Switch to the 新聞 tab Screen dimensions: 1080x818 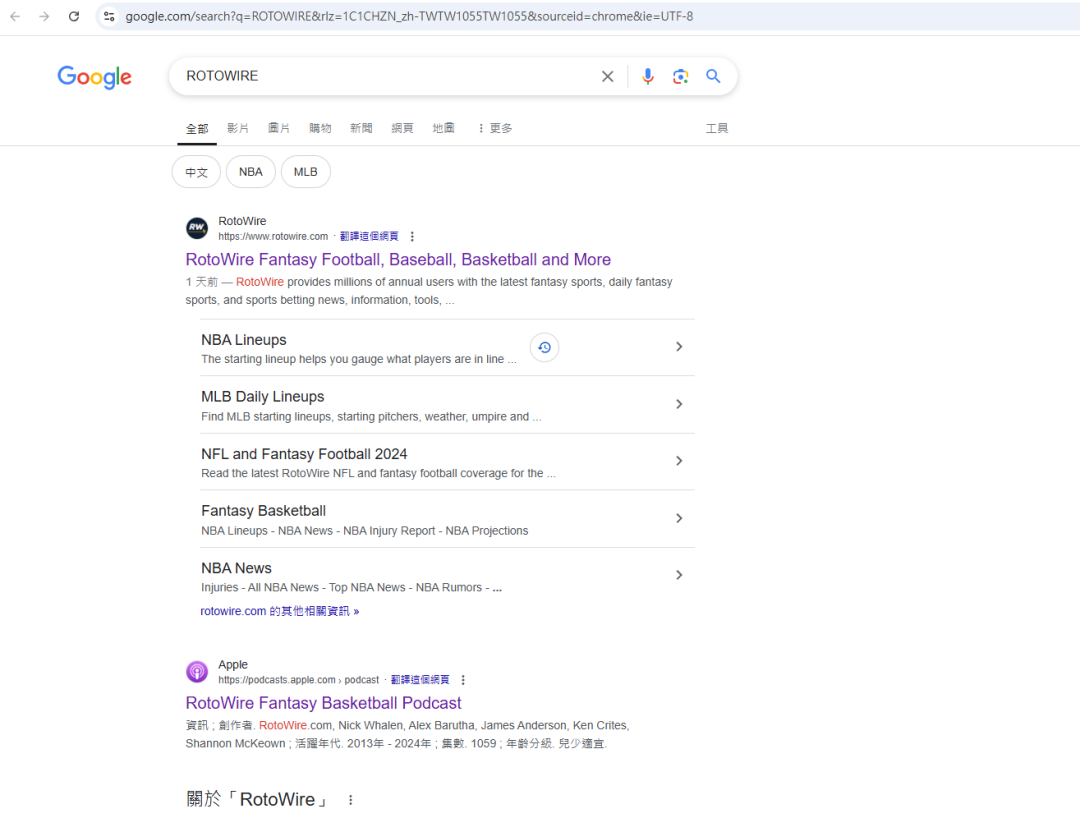tap(361, 128)
